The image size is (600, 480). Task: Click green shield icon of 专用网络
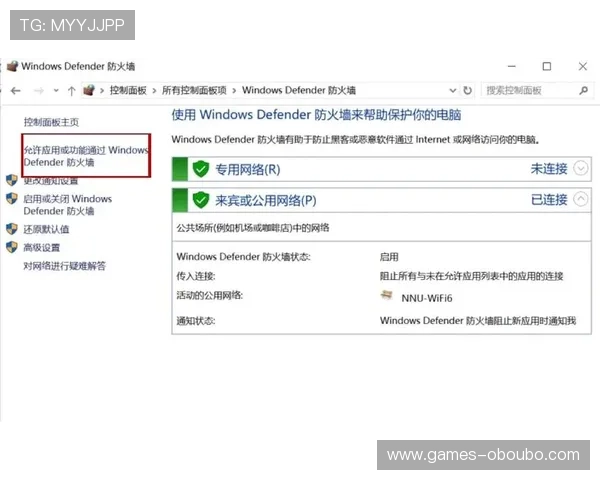[201, 169]
